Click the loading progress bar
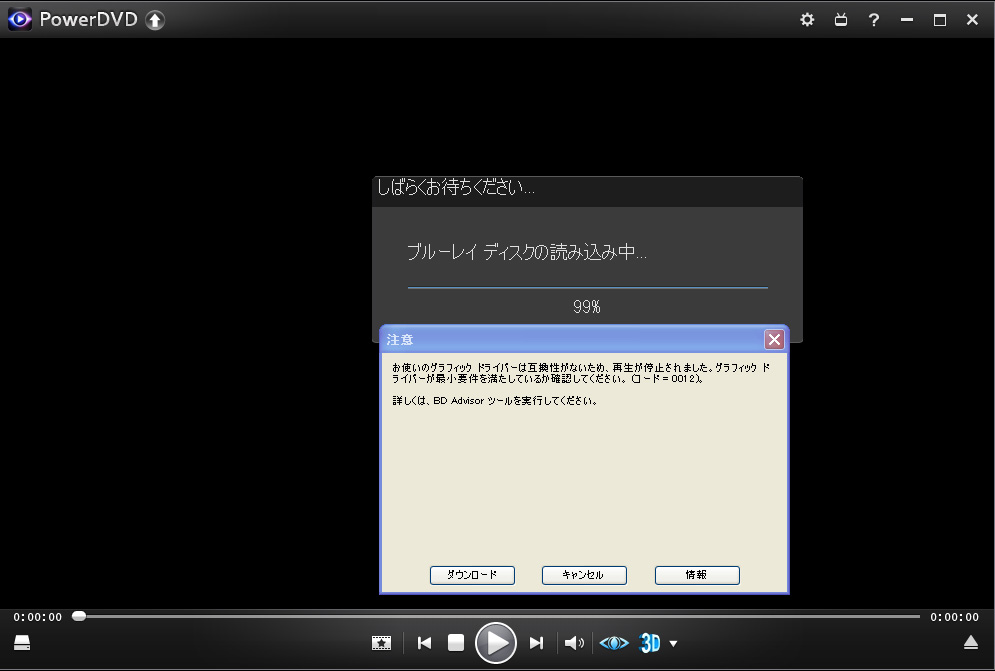The image size is (995, 671). tap(588, 288)
